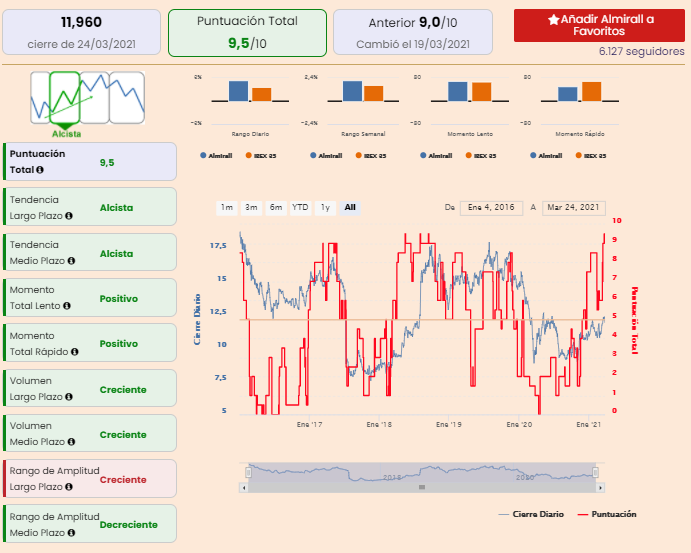Edit the start date field Ene 4, 2016

point(491,208)
